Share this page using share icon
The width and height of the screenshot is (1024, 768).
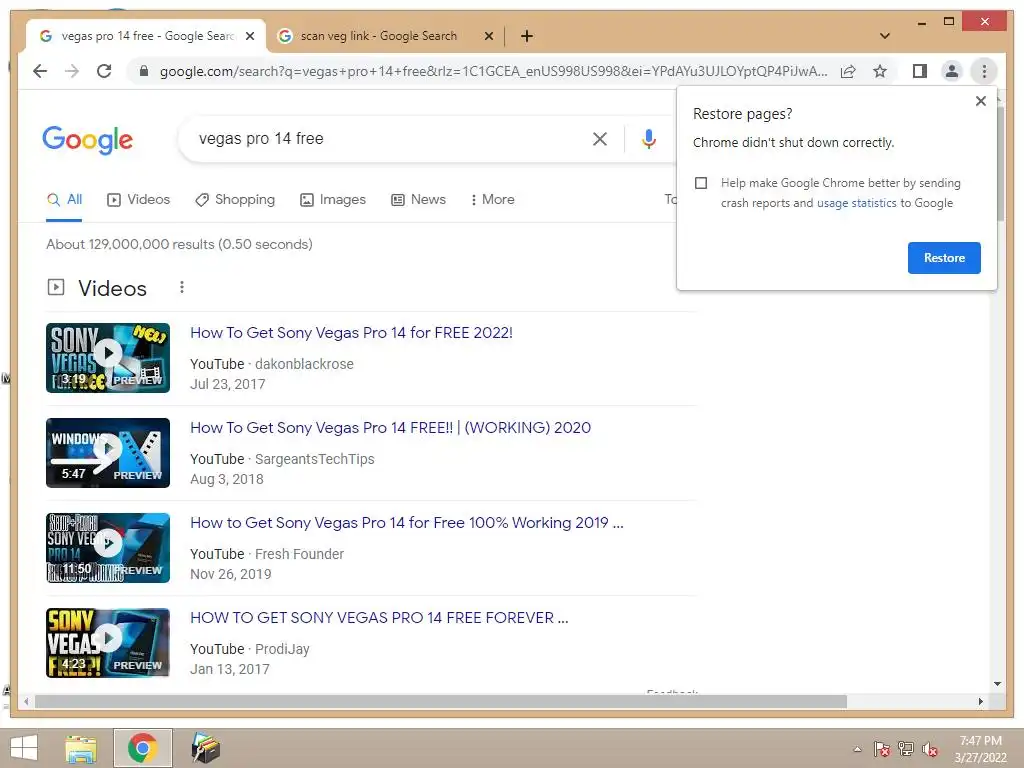click(x=848, y=71)
